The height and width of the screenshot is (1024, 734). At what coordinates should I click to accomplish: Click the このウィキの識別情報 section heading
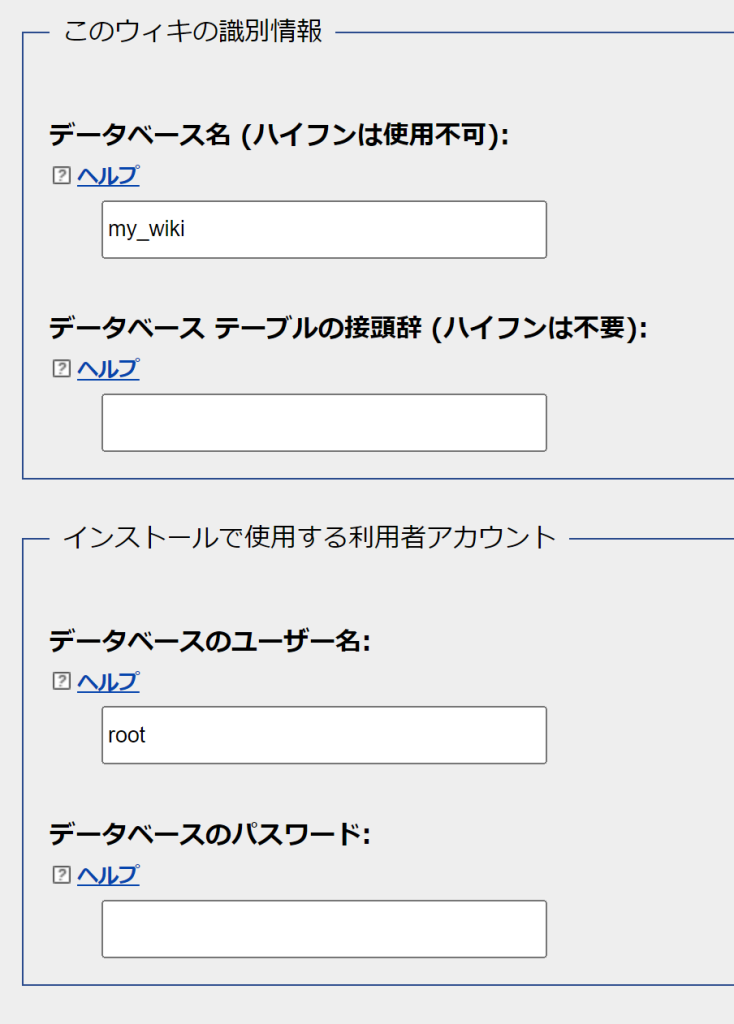(x=193, y=31)
